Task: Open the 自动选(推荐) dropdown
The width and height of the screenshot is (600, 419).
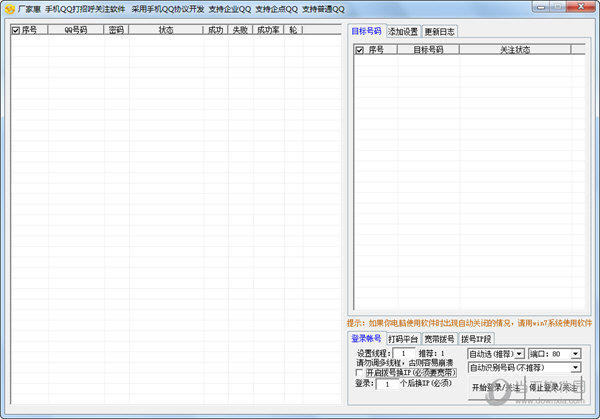Action: click(495, 353)
